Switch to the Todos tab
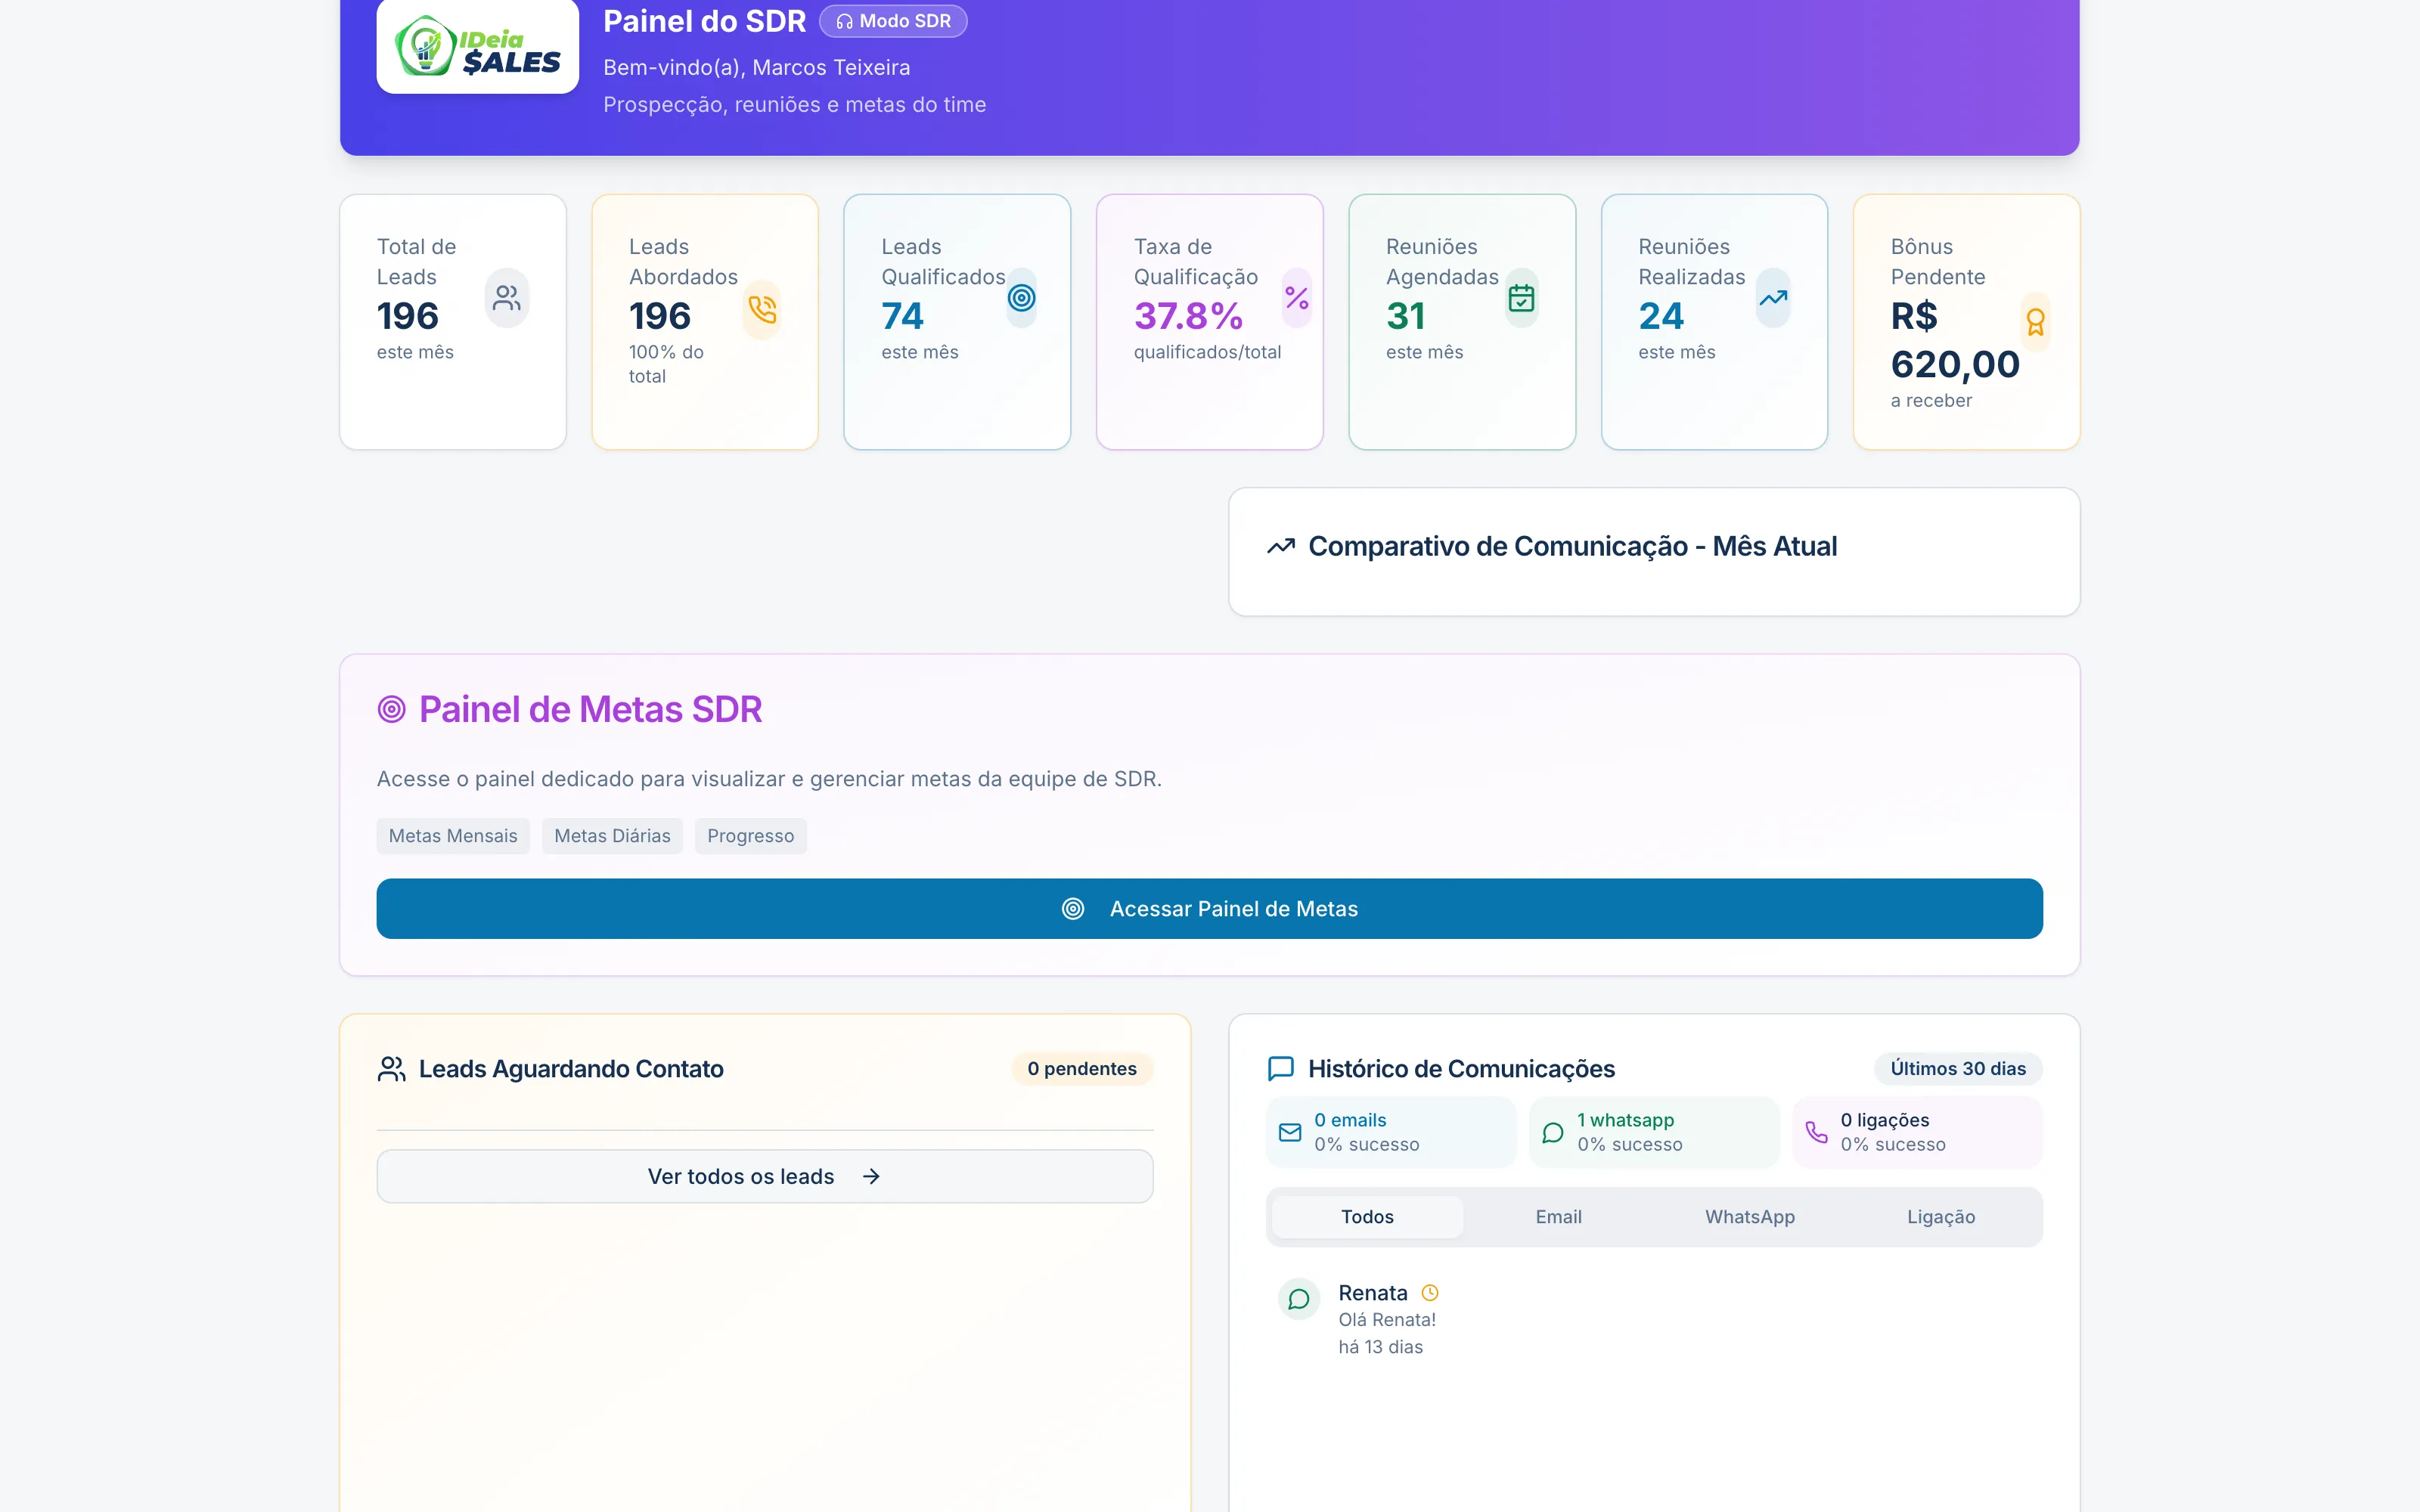 pos(1367,1217)
